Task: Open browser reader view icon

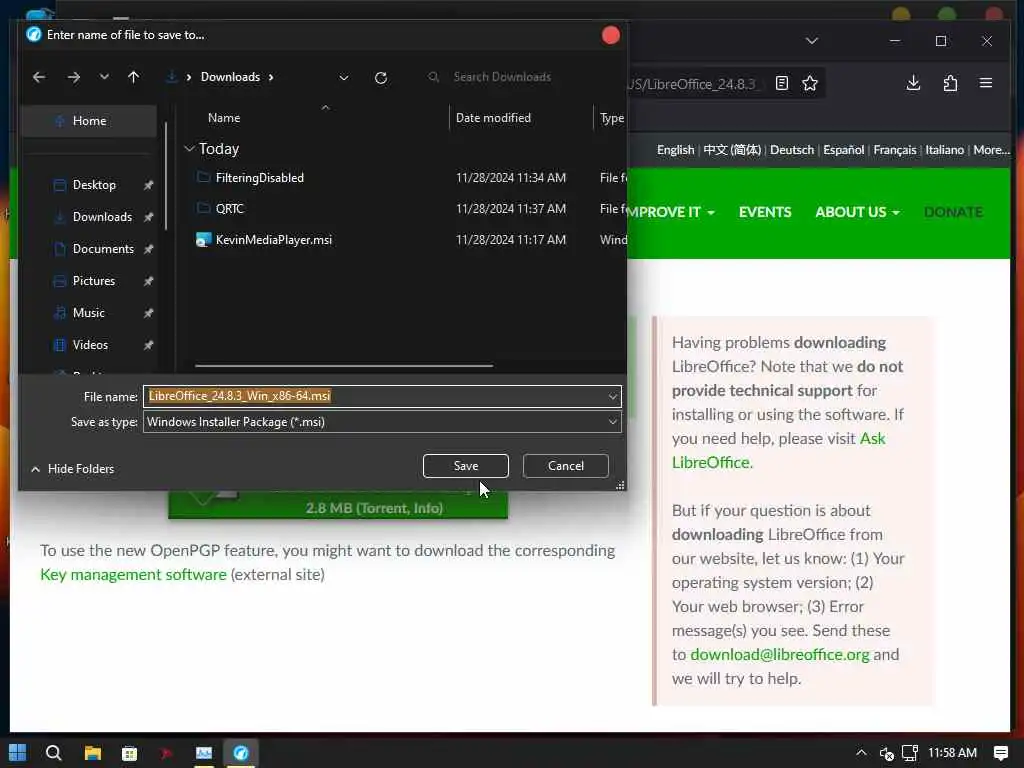Action: click(782, 83)
